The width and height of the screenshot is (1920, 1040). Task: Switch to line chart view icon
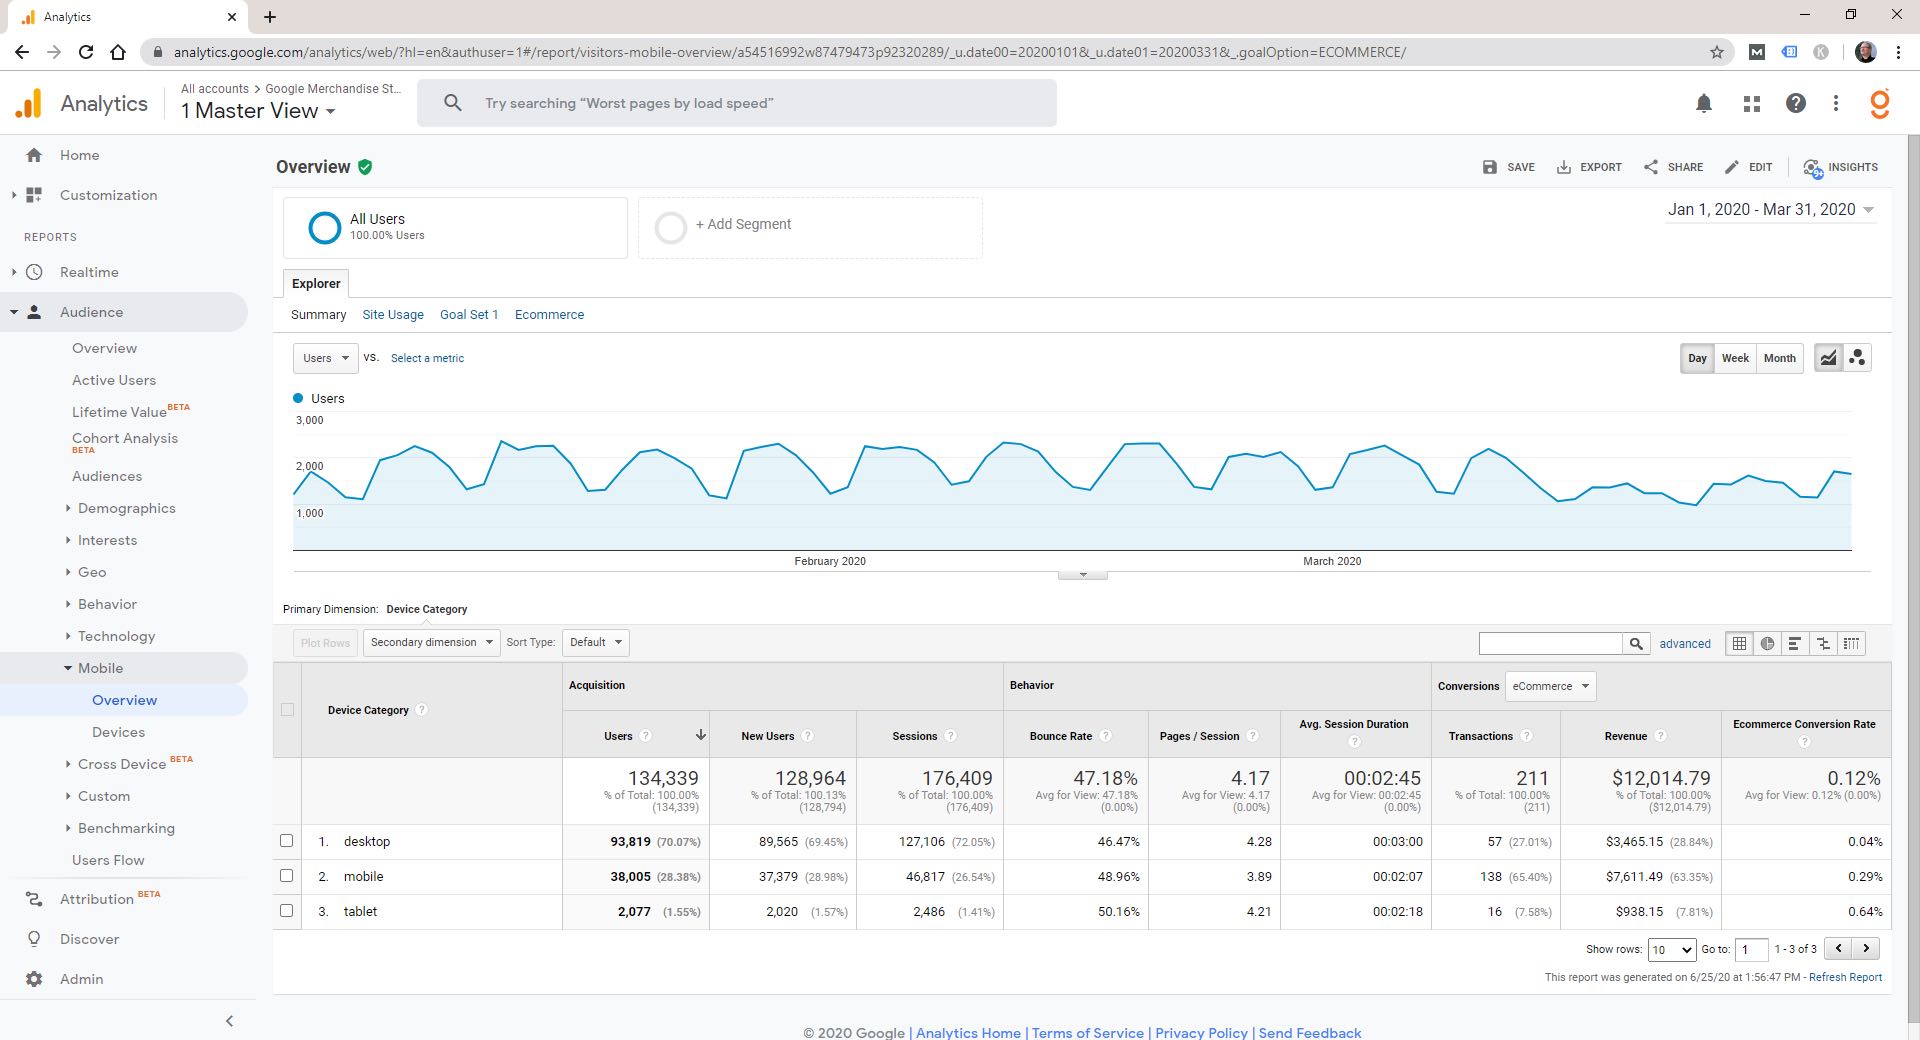[1829, 358]
